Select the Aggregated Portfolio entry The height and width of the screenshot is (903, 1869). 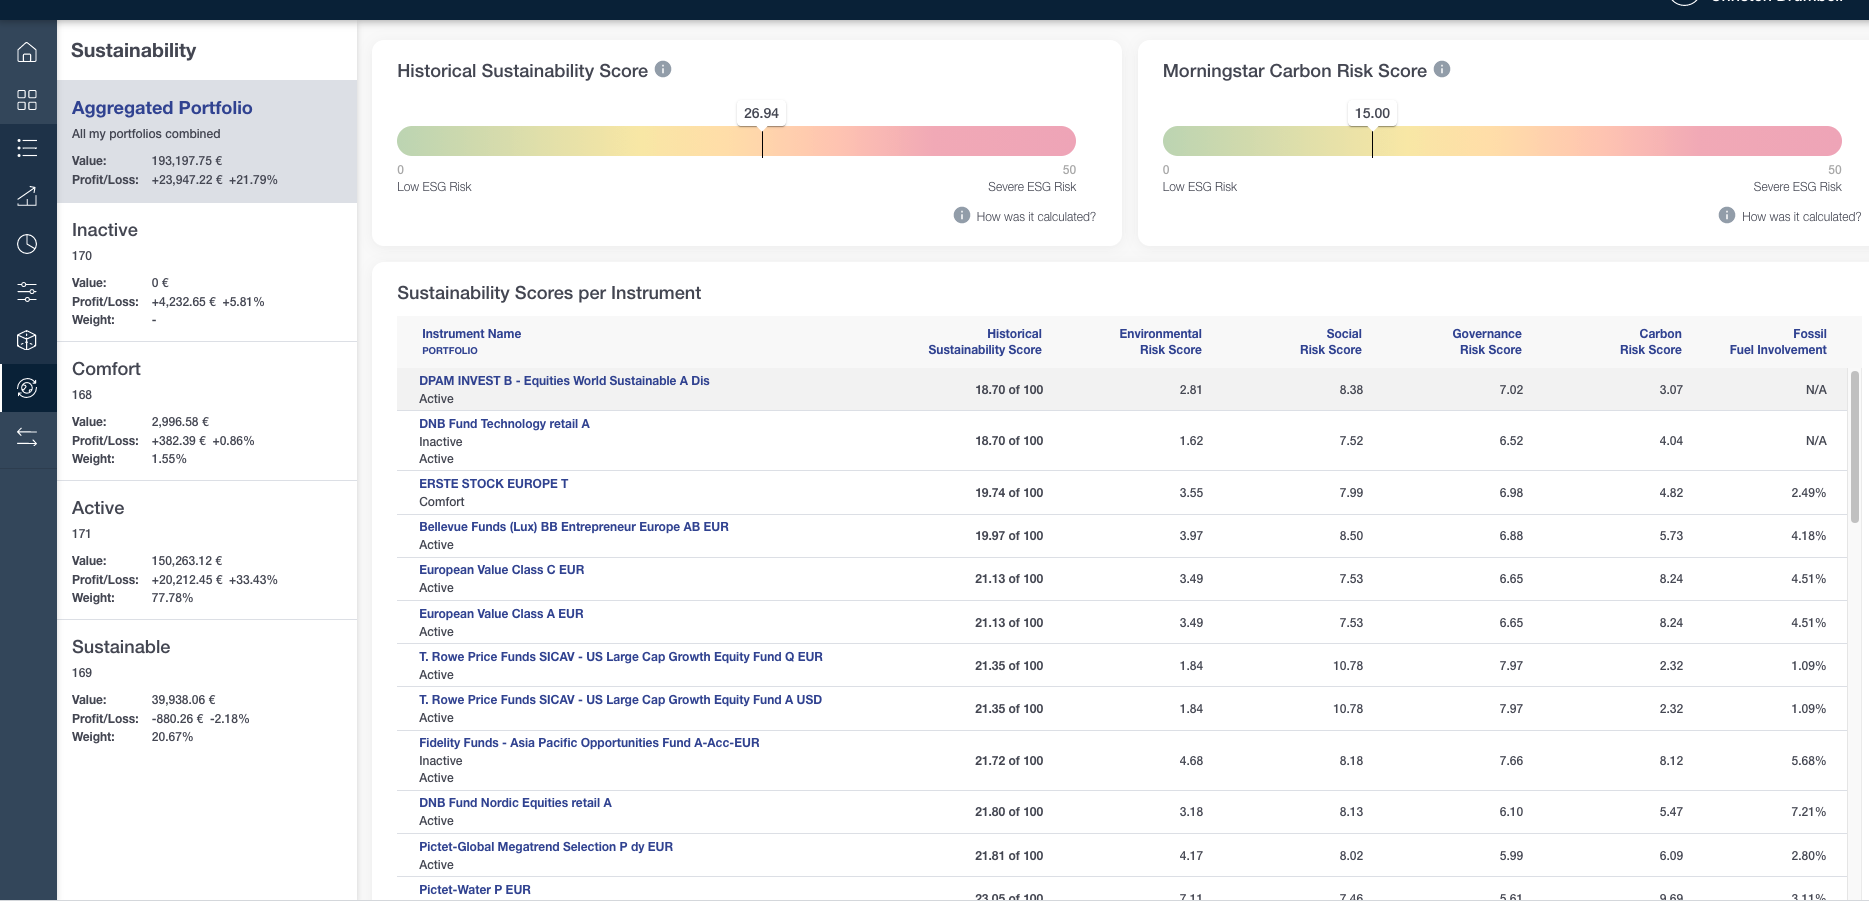[161, 107]
